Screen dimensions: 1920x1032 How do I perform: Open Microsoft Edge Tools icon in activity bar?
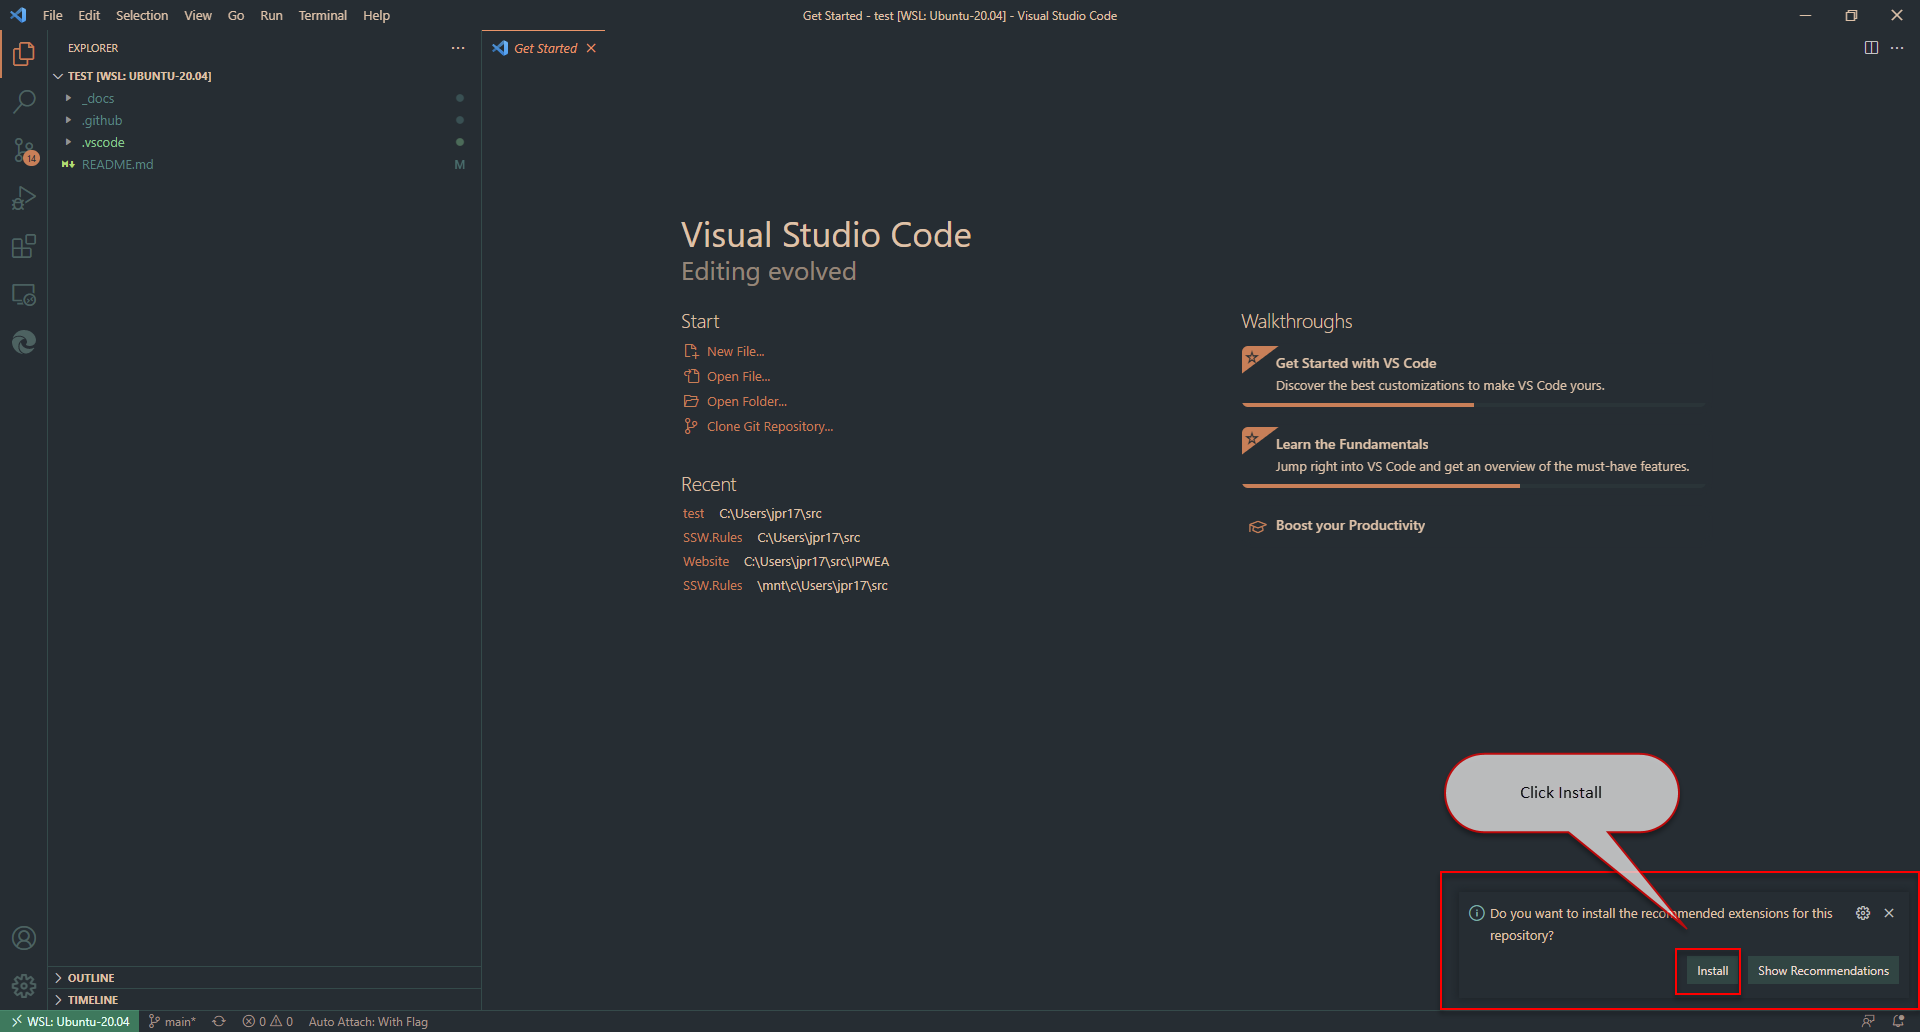[x=24, y=342]
